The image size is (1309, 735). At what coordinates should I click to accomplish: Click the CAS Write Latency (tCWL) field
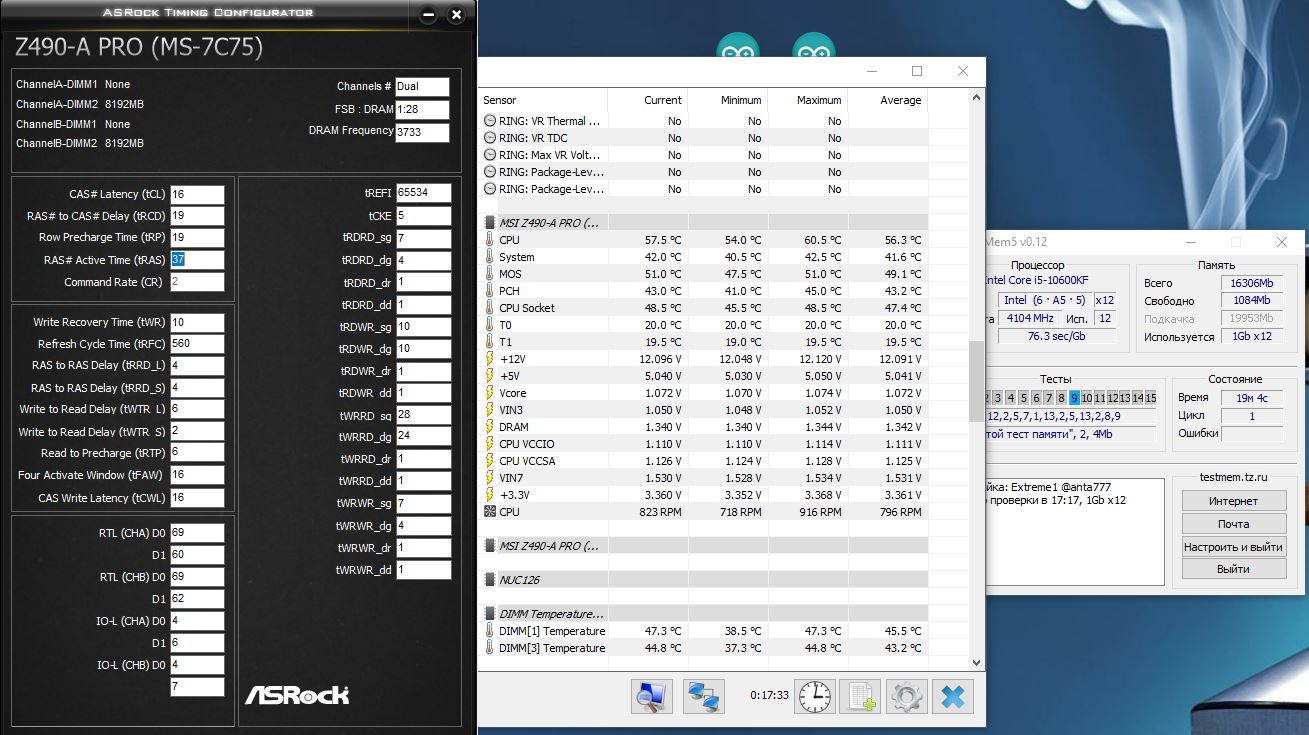click(197, 498)
